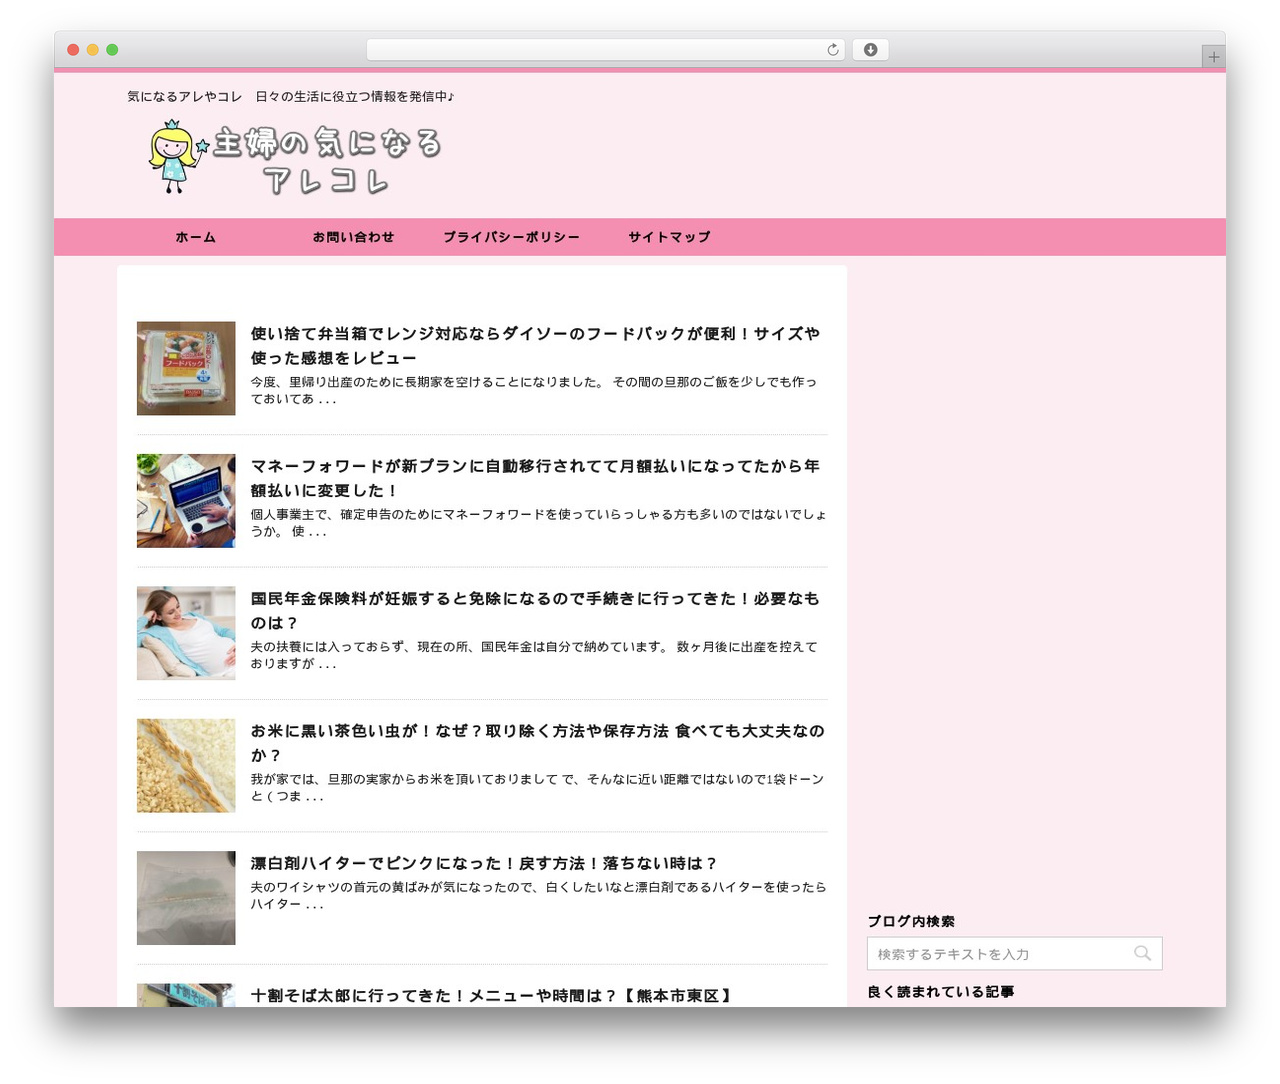1280x1084 pixels.
Task: Click the bleach shirt article thumbnail
Action: (x=186, y=898)
